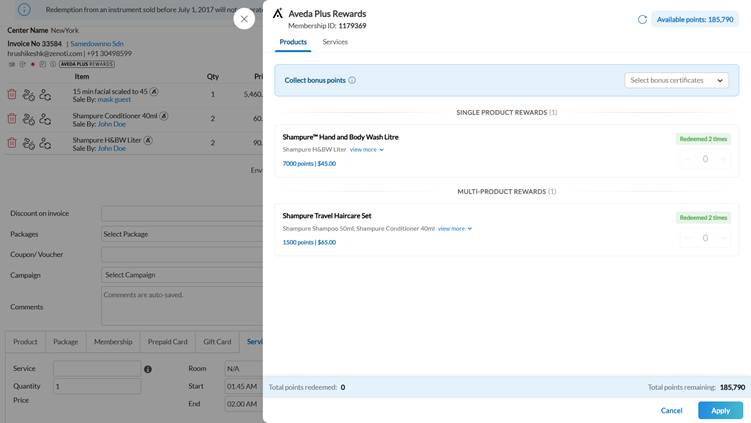Click the 7000 points | $45.00 text
This screenshot has height=423, width=751.
309,164
